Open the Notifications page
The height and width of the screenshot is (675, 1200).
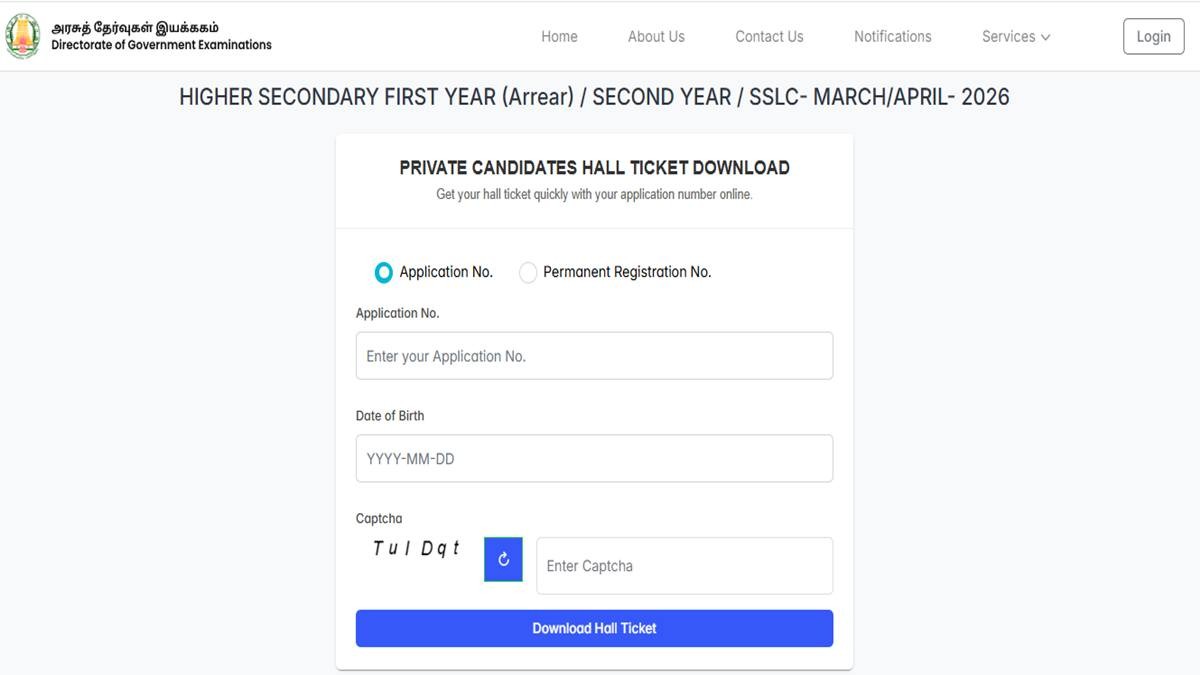(892, 36)
